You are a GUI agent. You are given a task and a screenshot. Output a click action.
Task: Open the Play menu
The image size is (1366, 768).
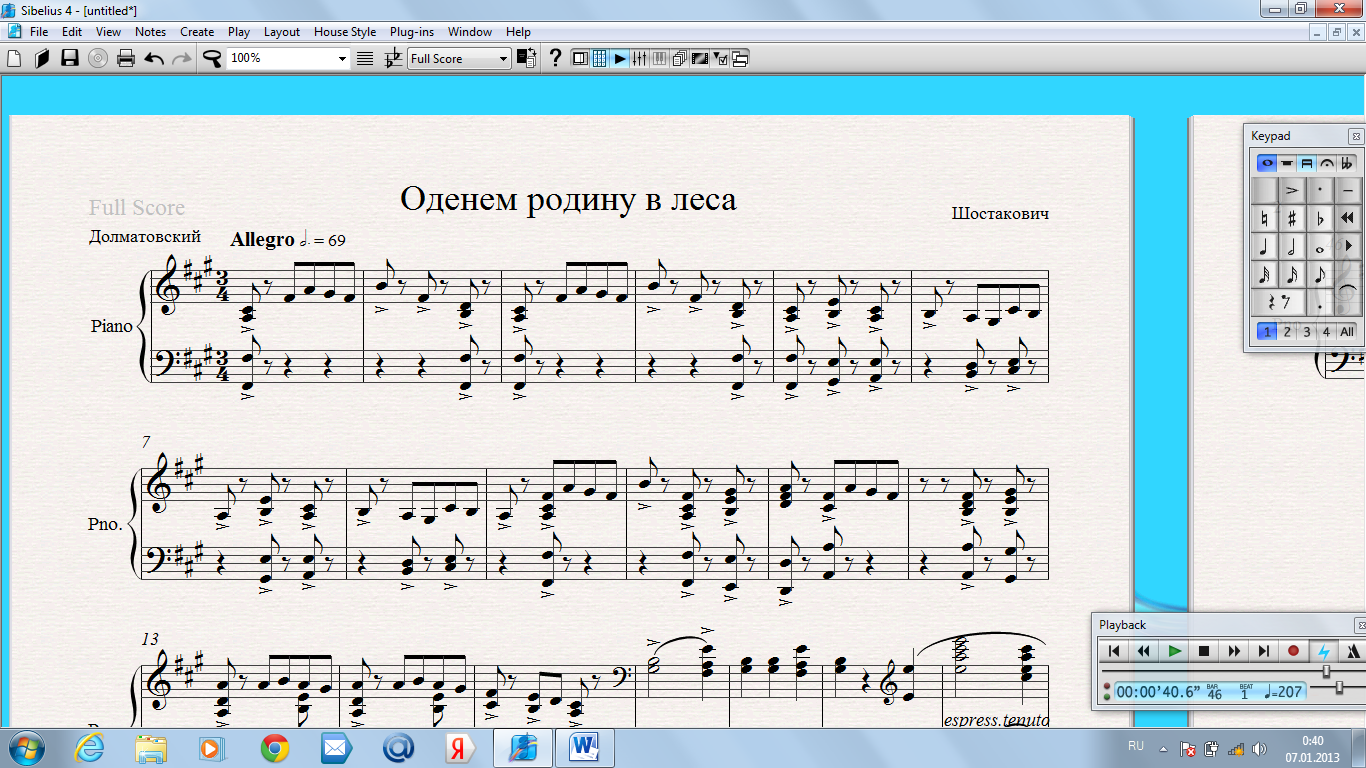pyautogui.click(x=239, y=32)
